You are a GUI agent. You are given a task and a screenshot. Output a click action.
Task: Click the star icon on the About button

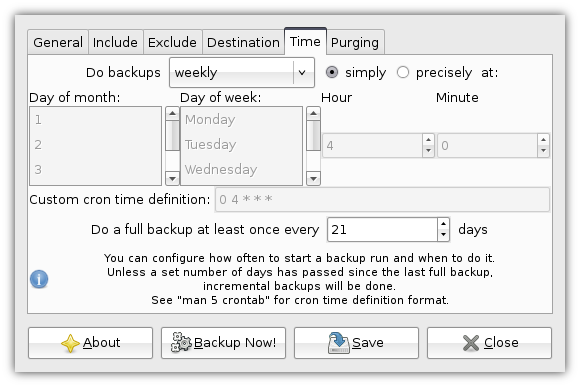click(x=70, y=343)
